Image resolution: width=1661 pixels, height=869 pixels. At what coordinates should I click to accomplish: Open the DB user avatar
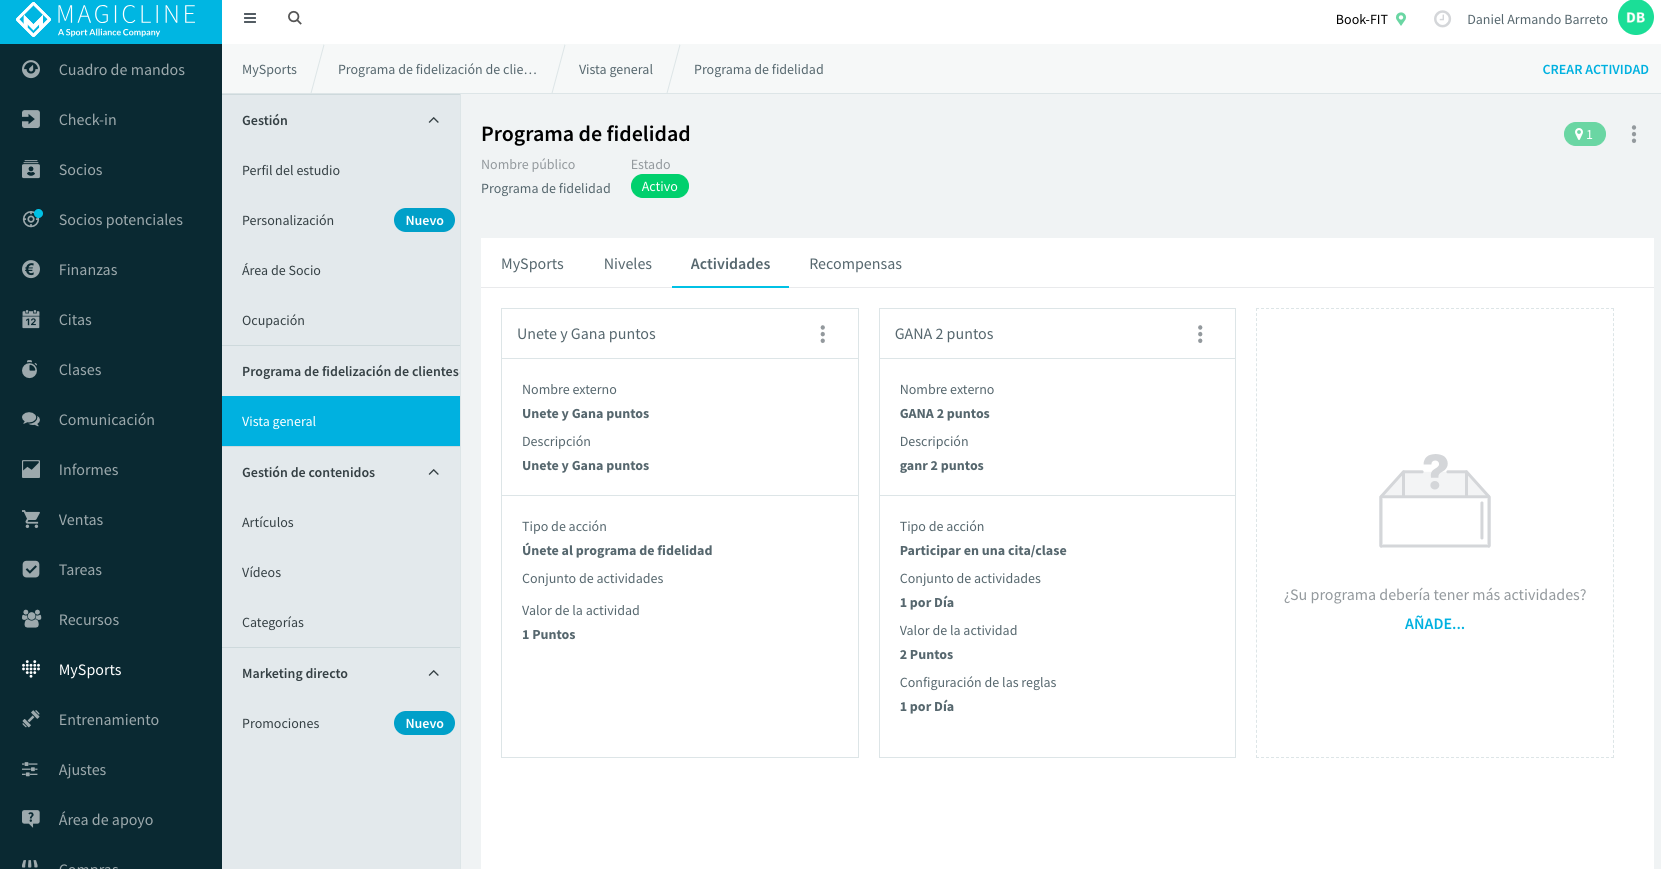pyautogui.click(x=1636, y=18)
